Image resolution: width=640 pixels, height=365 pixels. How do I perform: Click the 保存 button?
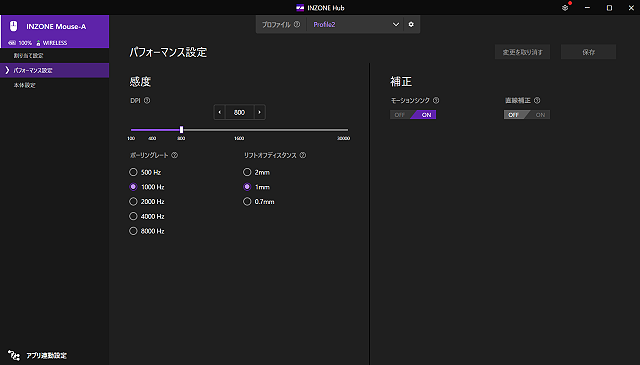tap(589, 52)
